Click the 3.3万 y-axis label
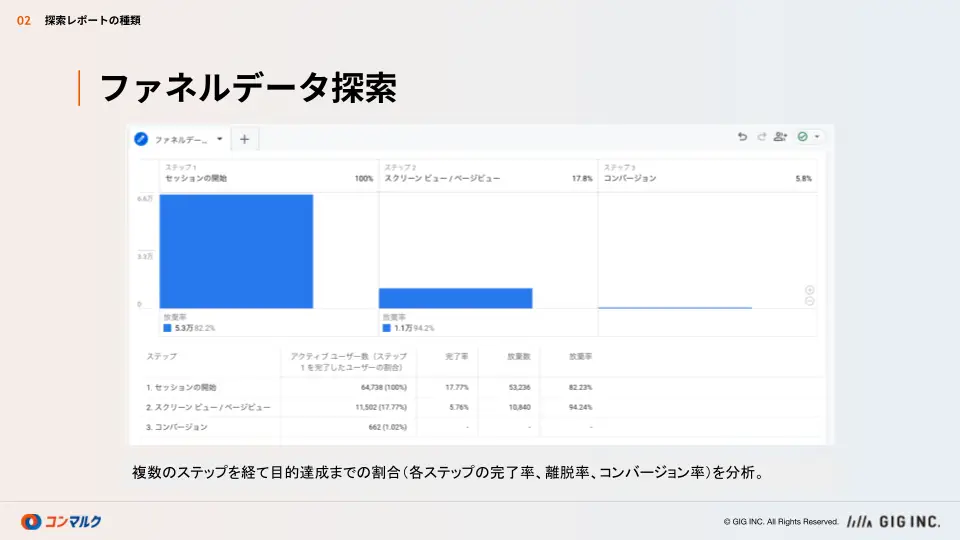The height and width of the screenshot is (540, 960). [x=145, y=257]
